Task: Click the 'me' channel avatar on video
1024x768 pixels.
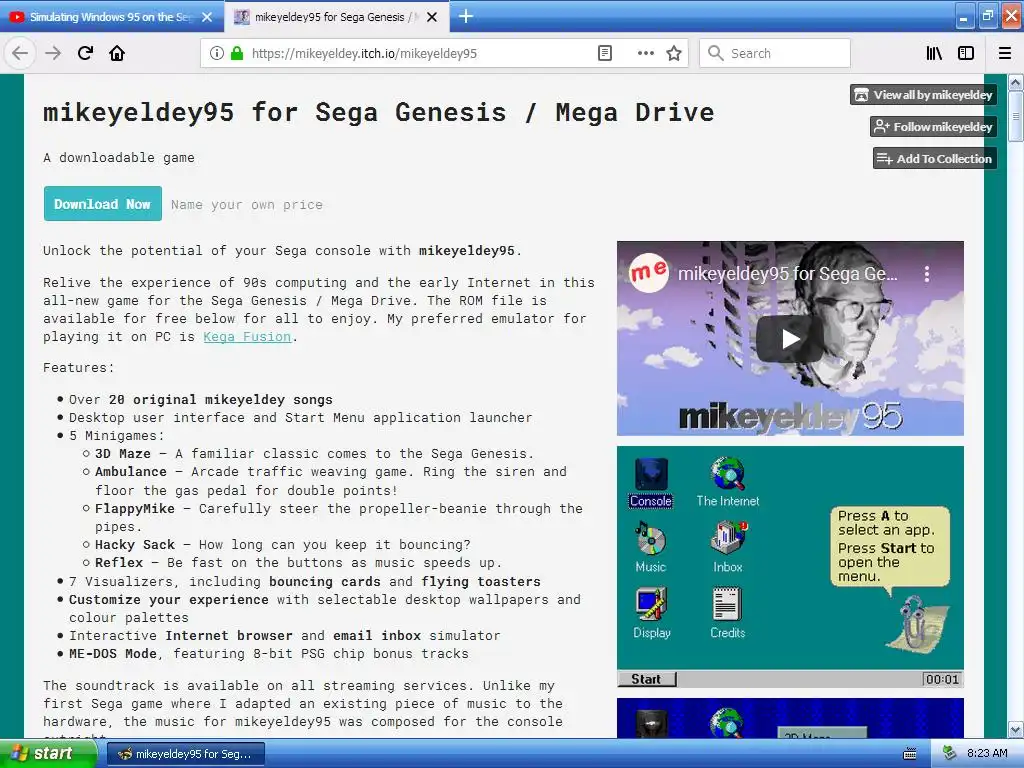Action: pos(648,272)
